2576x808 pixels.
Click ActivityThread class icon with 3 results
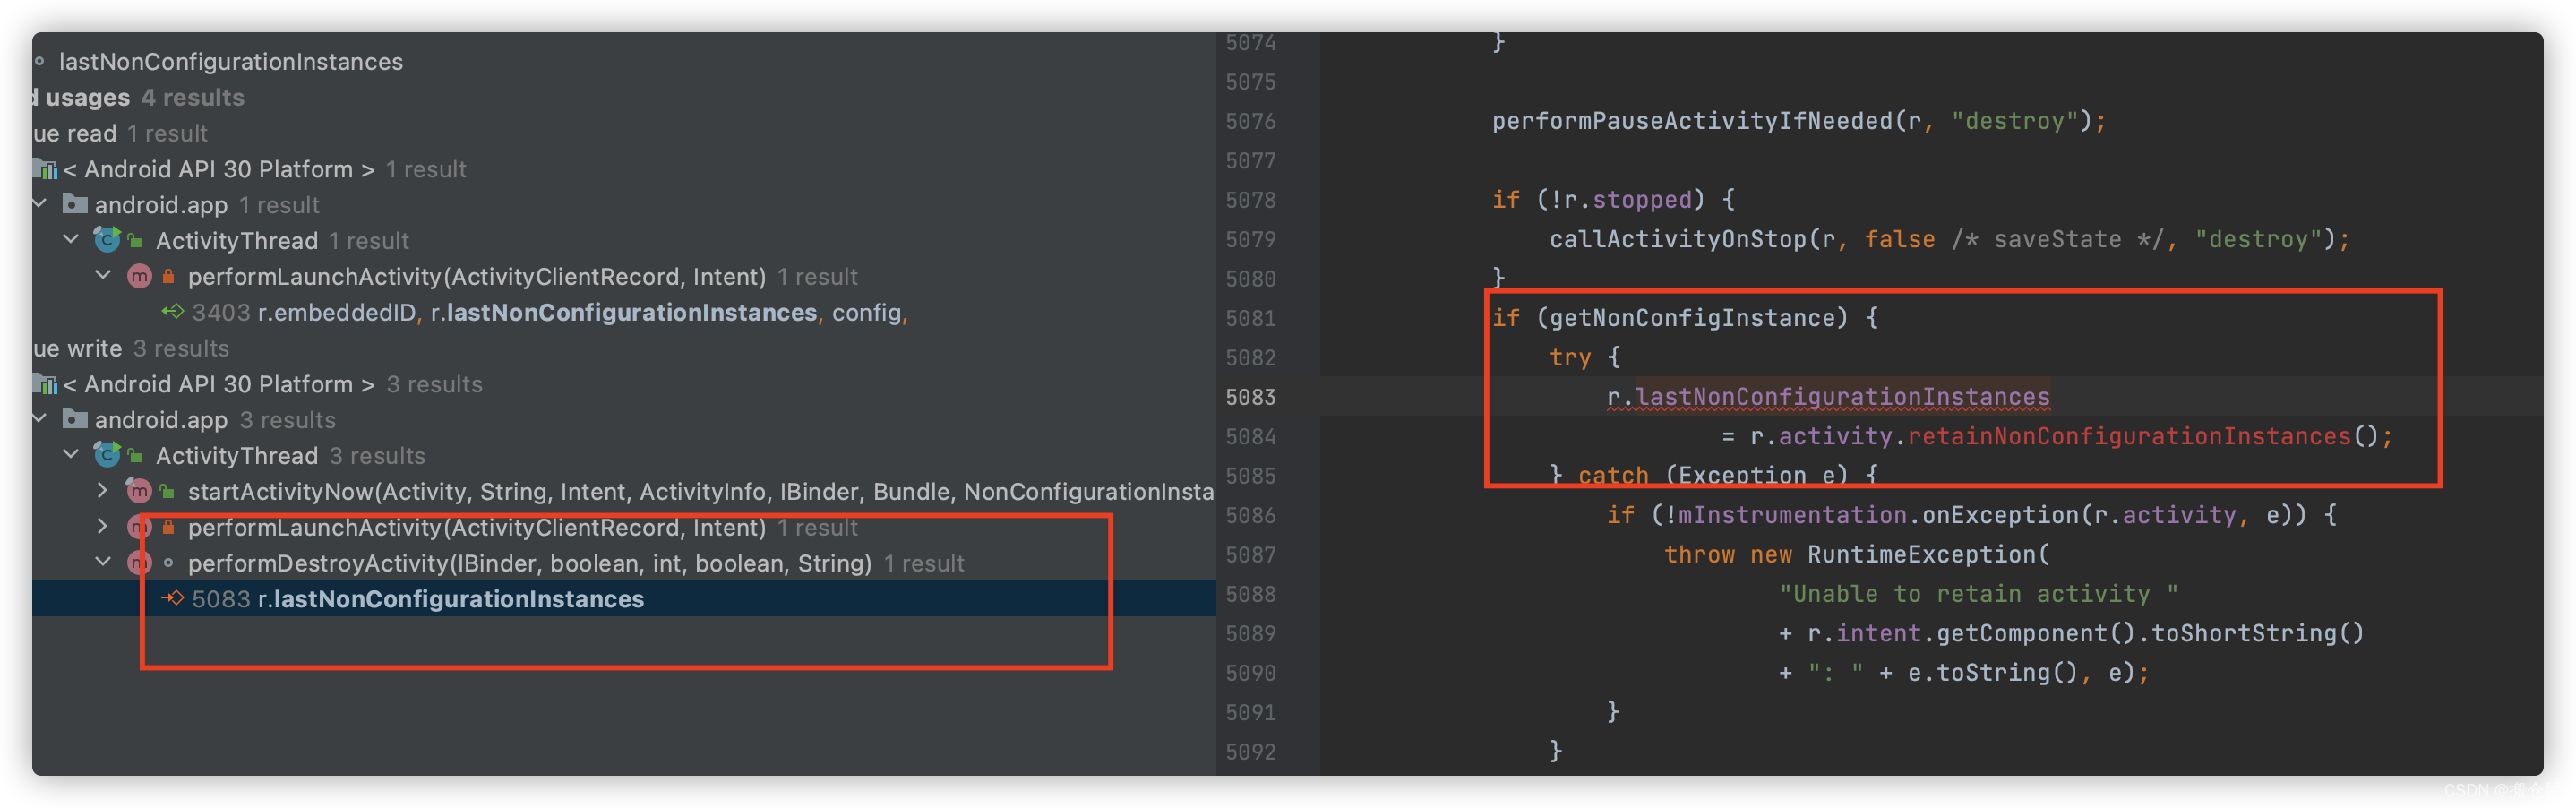point(108,455)
